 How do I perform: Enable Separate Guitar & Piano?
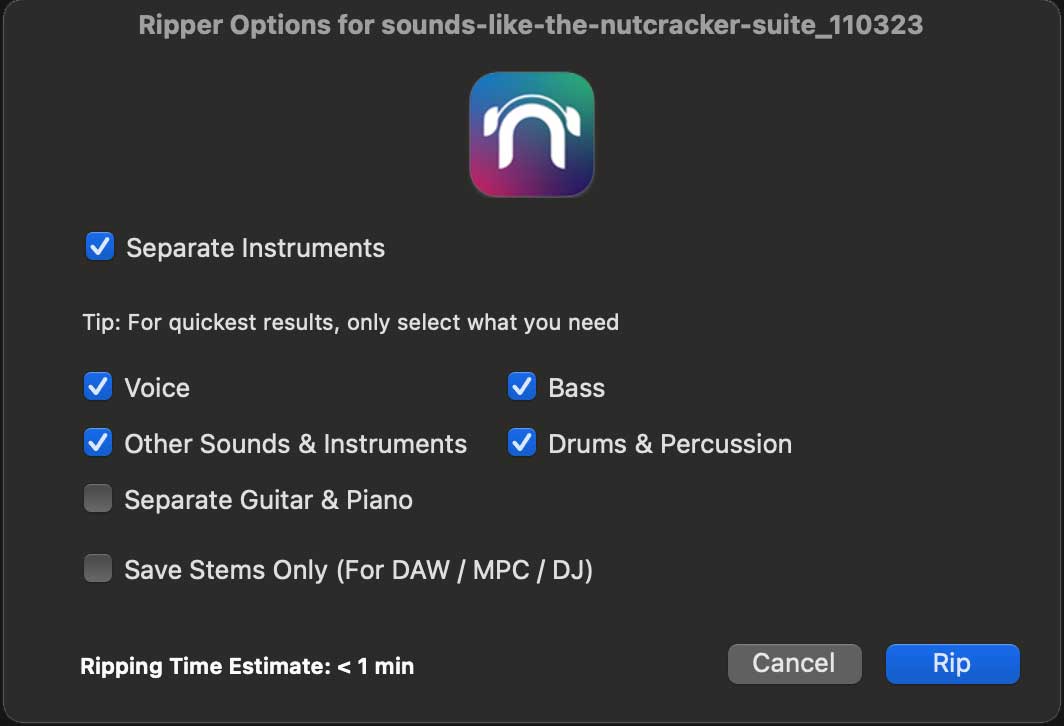pyautogui.click(x=99, y=498)
